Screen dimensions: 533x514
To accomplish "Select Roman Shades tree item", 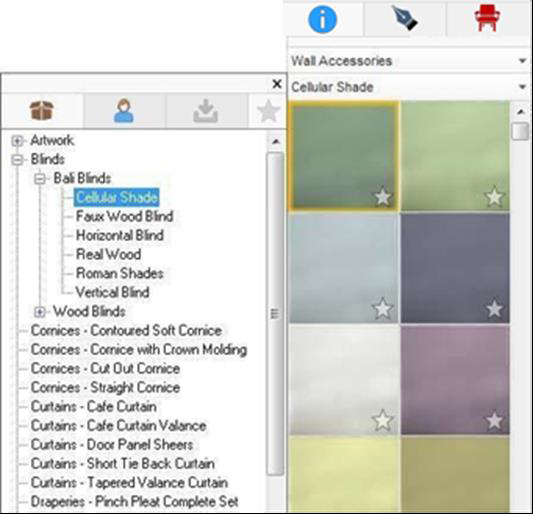I will coord(120,273).
